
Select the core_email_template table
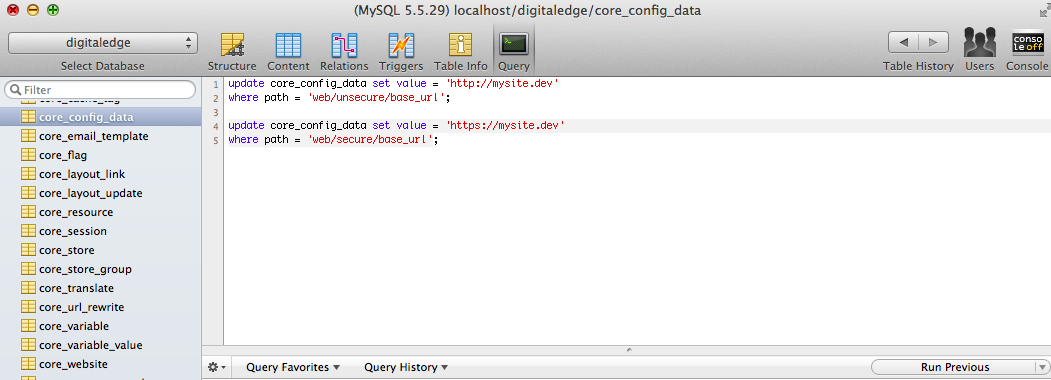click(101, 136)
